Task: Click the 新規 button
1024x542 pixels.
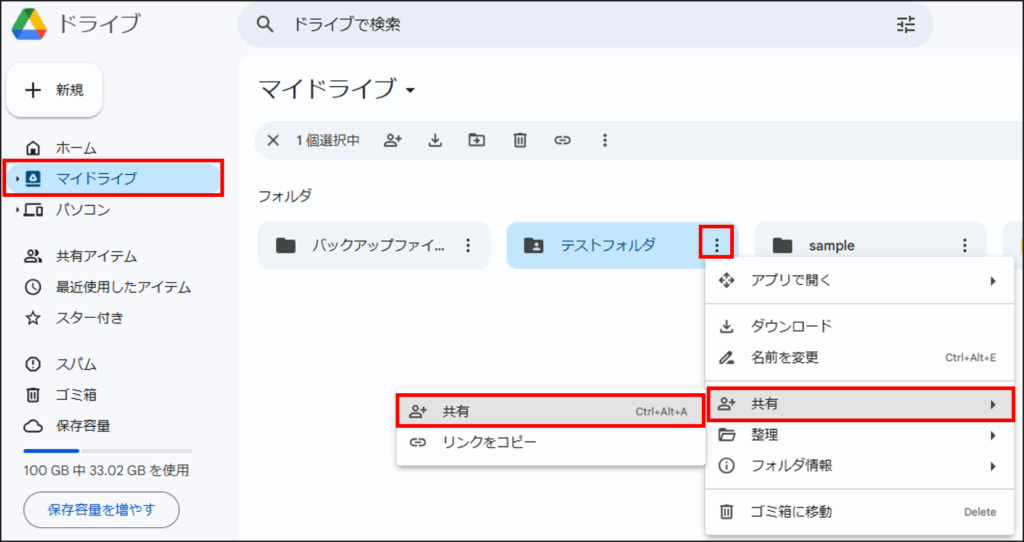Action: [54, 90]
